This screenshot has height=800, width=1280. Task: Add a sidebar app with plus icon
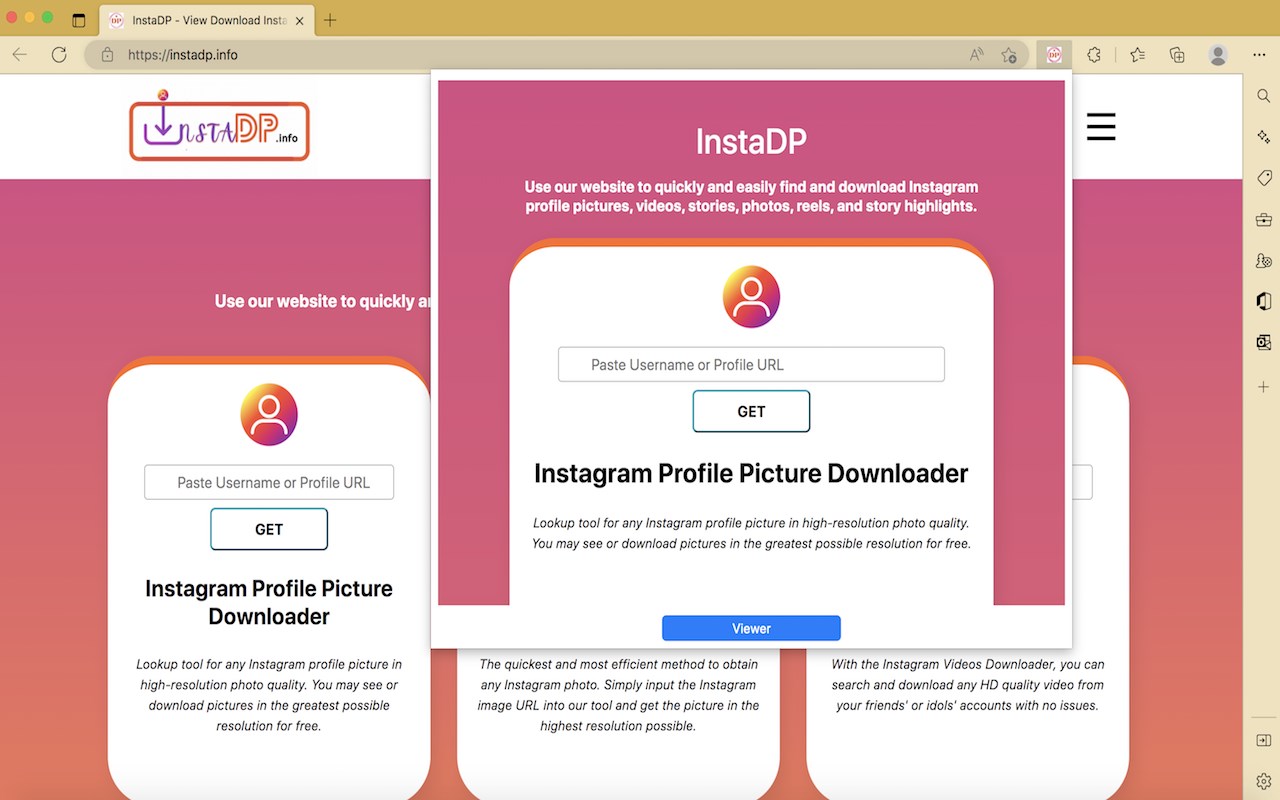[x=1264, y=387]
